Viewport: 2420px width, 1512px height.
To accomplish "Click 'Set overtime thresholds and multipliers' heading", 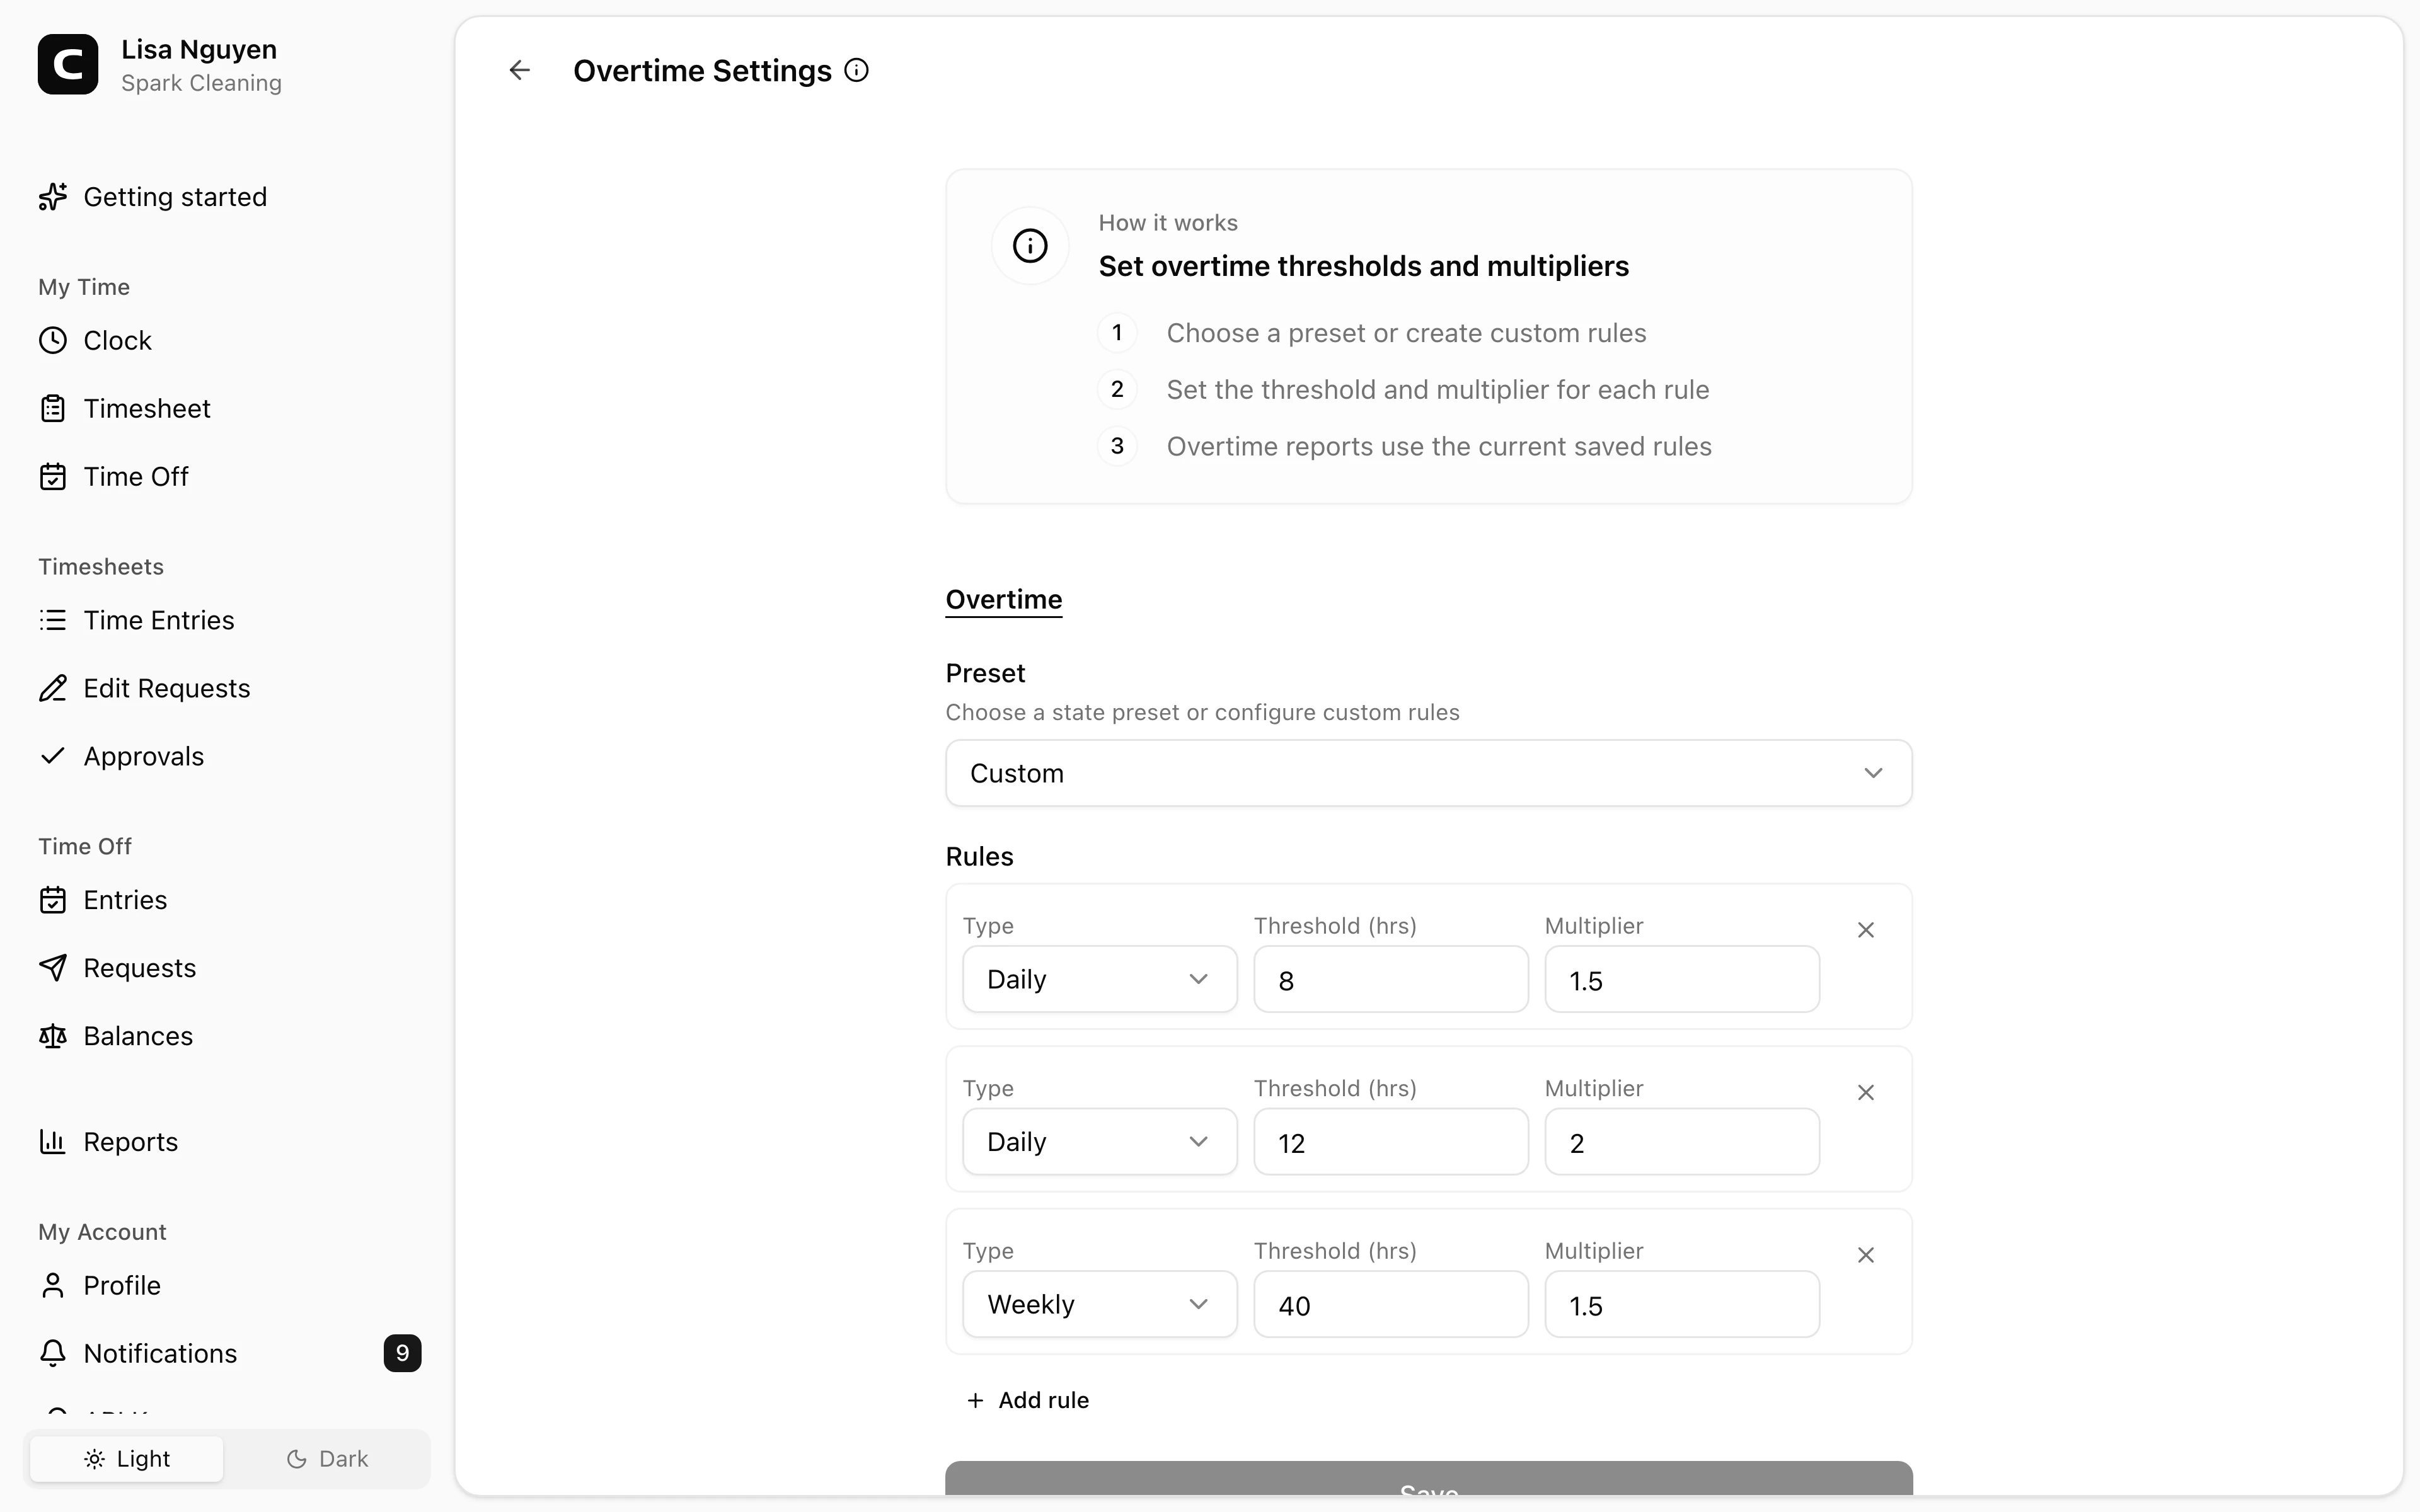I will [1363, 266].
